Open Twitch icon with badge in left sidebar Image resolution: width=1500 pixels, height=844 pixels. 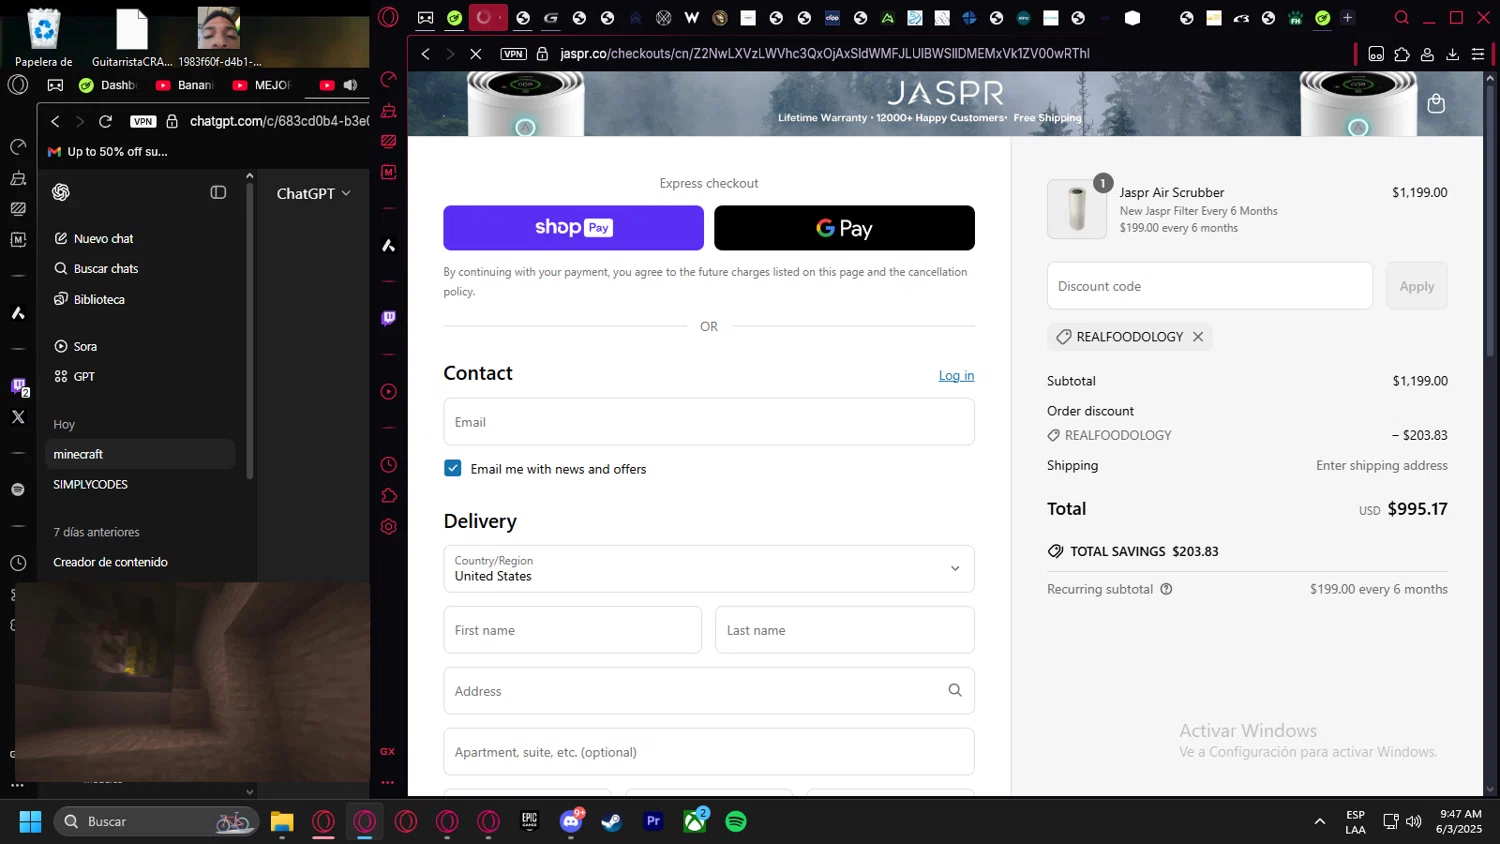pos(18,386)
